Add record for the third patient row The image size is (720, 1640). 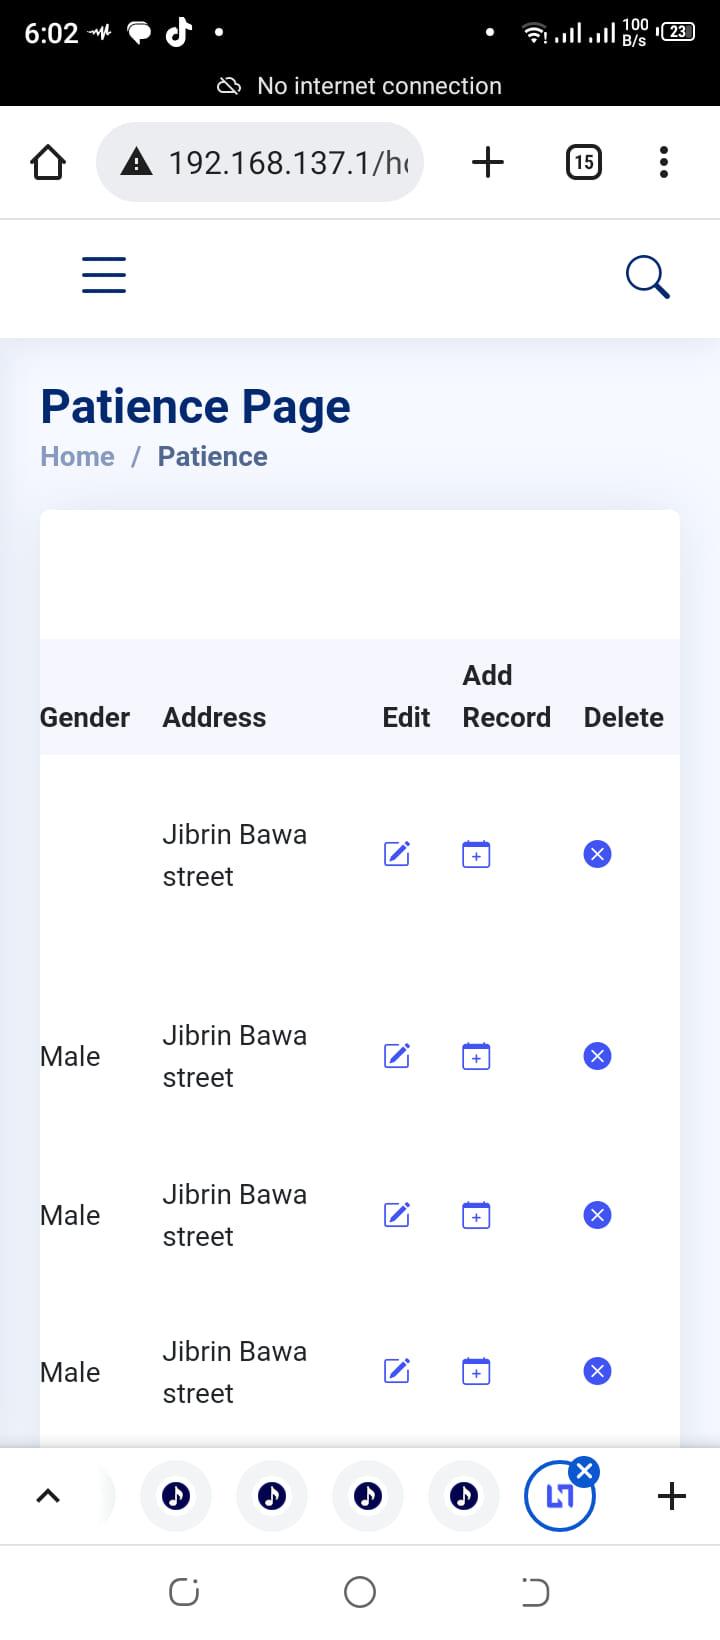point(476,1215)
